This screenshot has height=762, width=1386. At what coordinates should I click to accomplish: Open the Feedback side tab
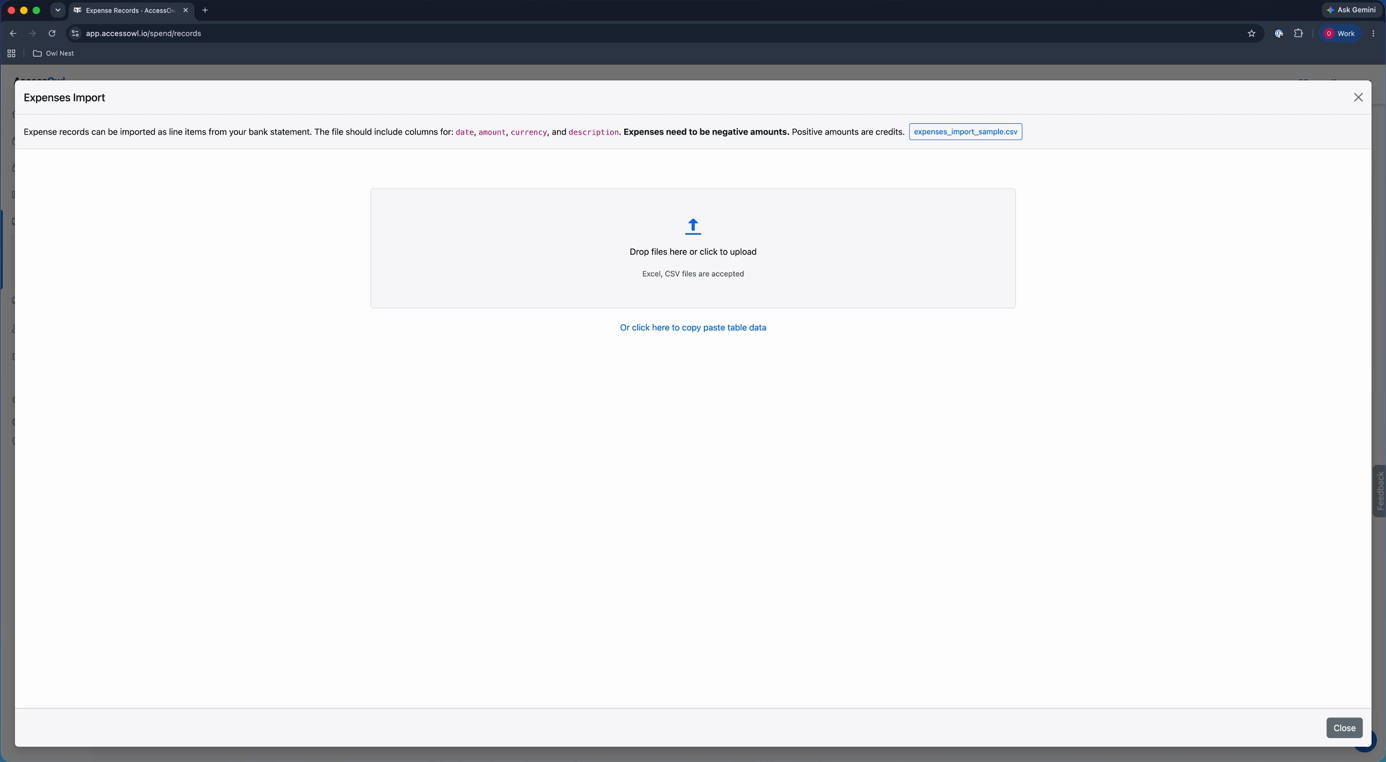[x=1380, y=491]
